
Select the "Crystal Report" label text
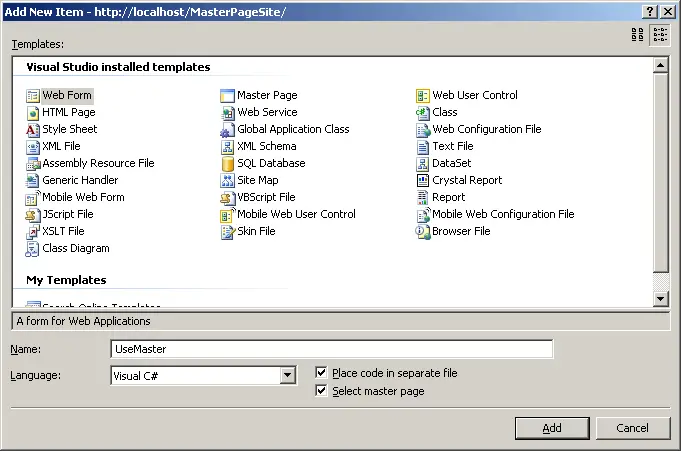point(467,180)
